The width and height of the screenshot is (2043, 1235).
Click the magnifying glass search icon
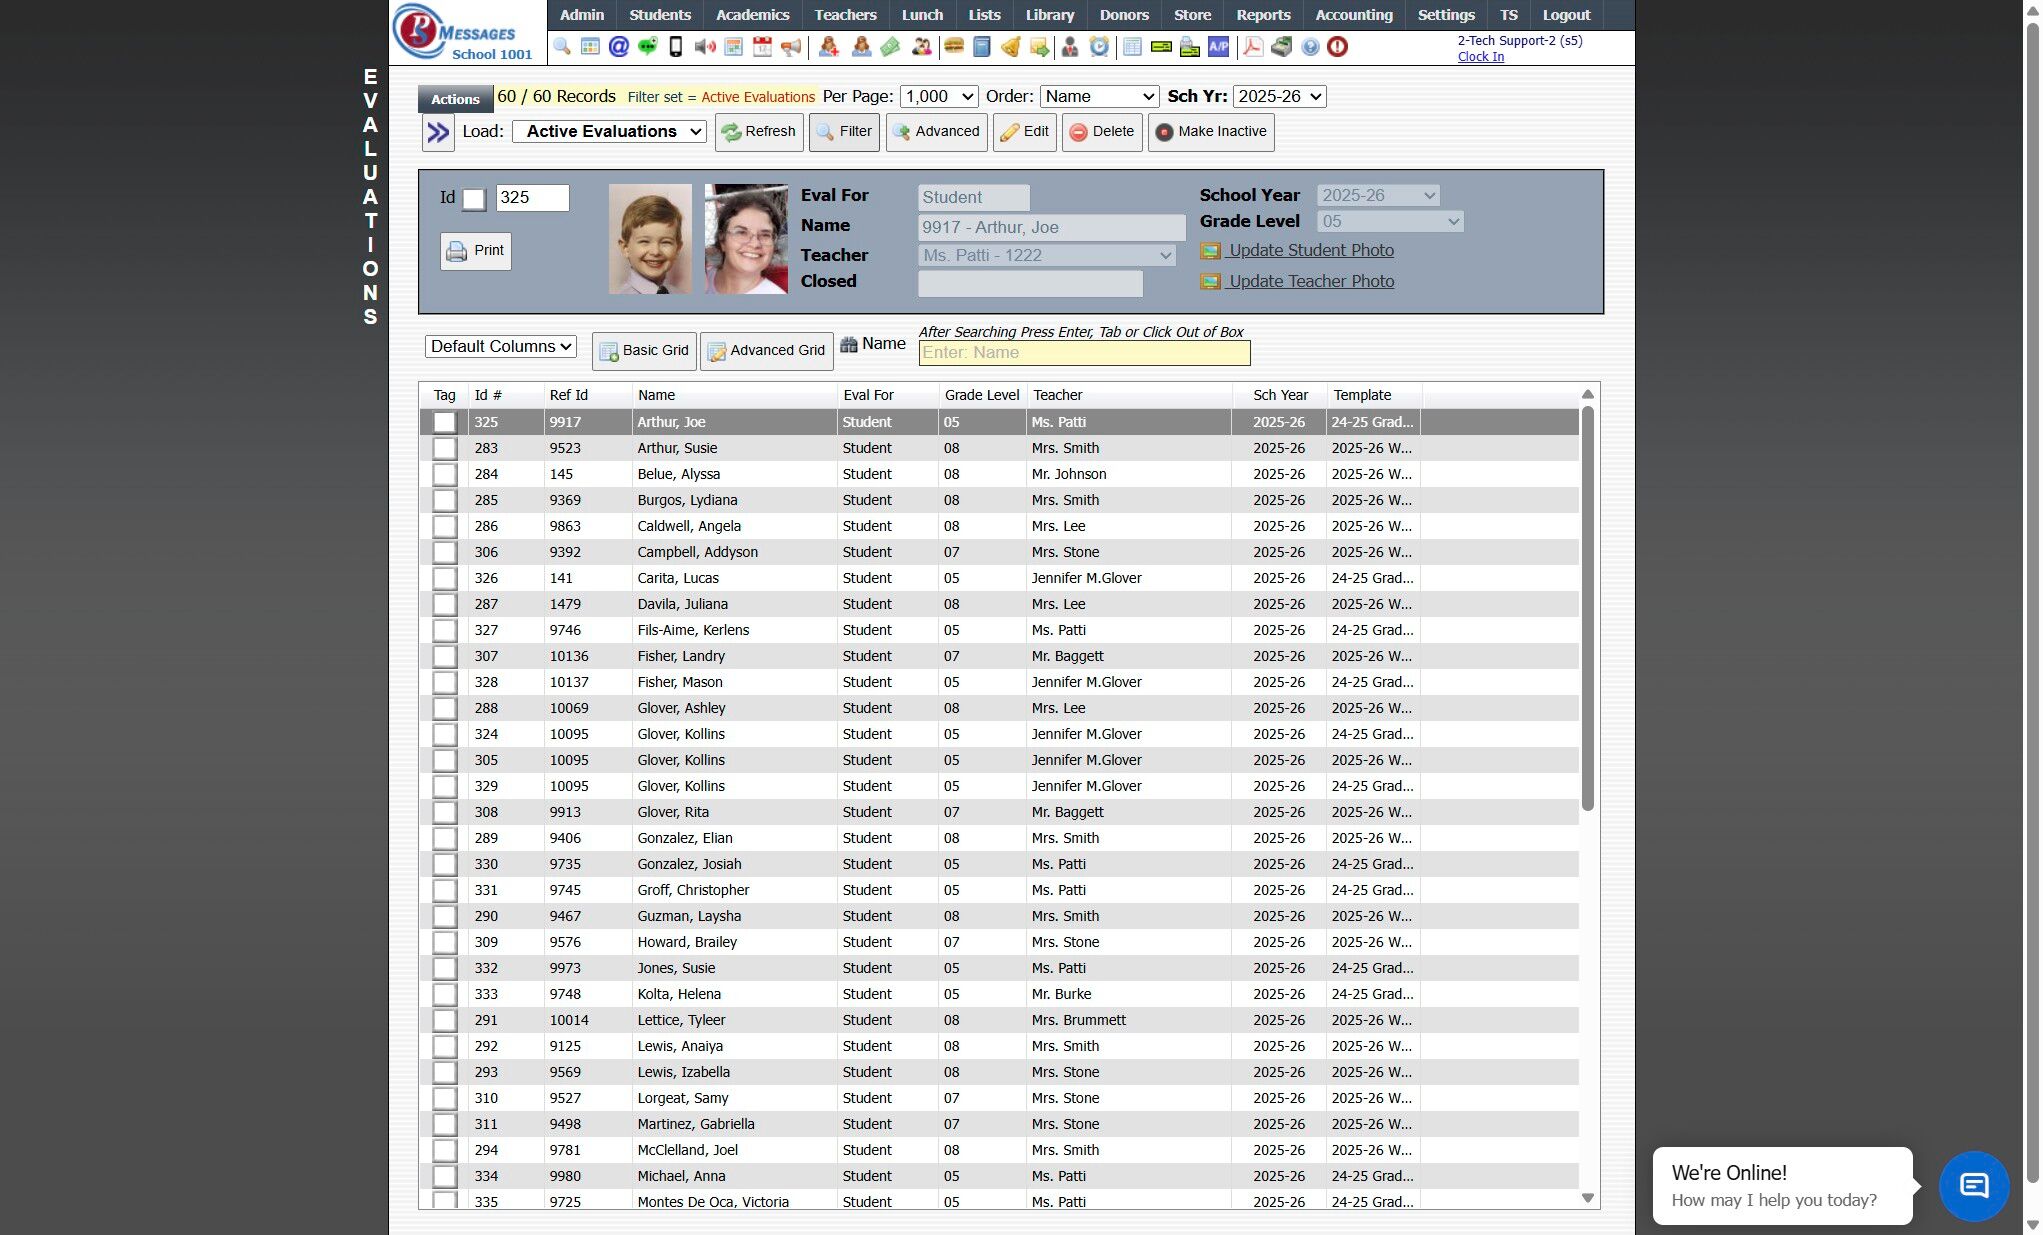[x=562, y=47]
